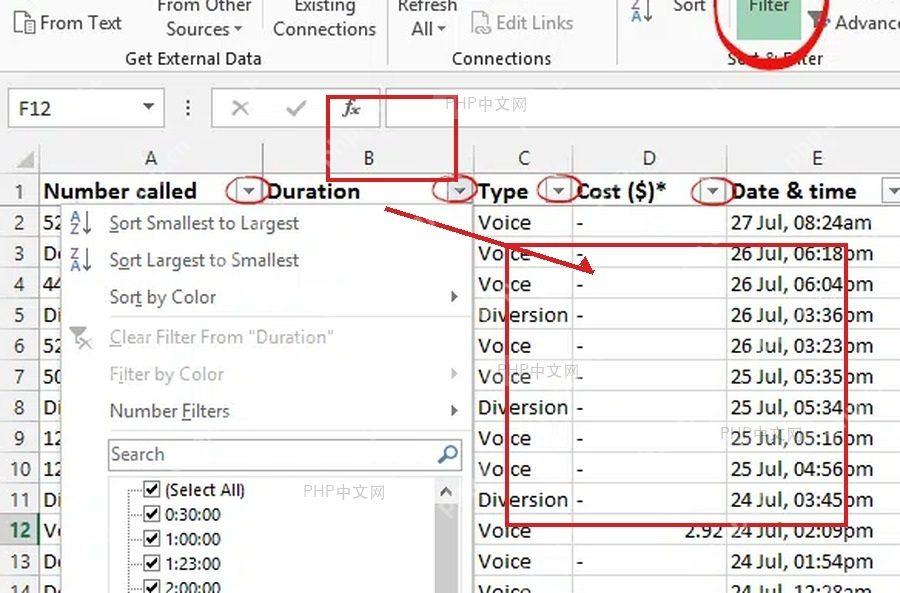900x593 pixels.
Task: Open the Date & time filter dropdown
Action: 891,191
